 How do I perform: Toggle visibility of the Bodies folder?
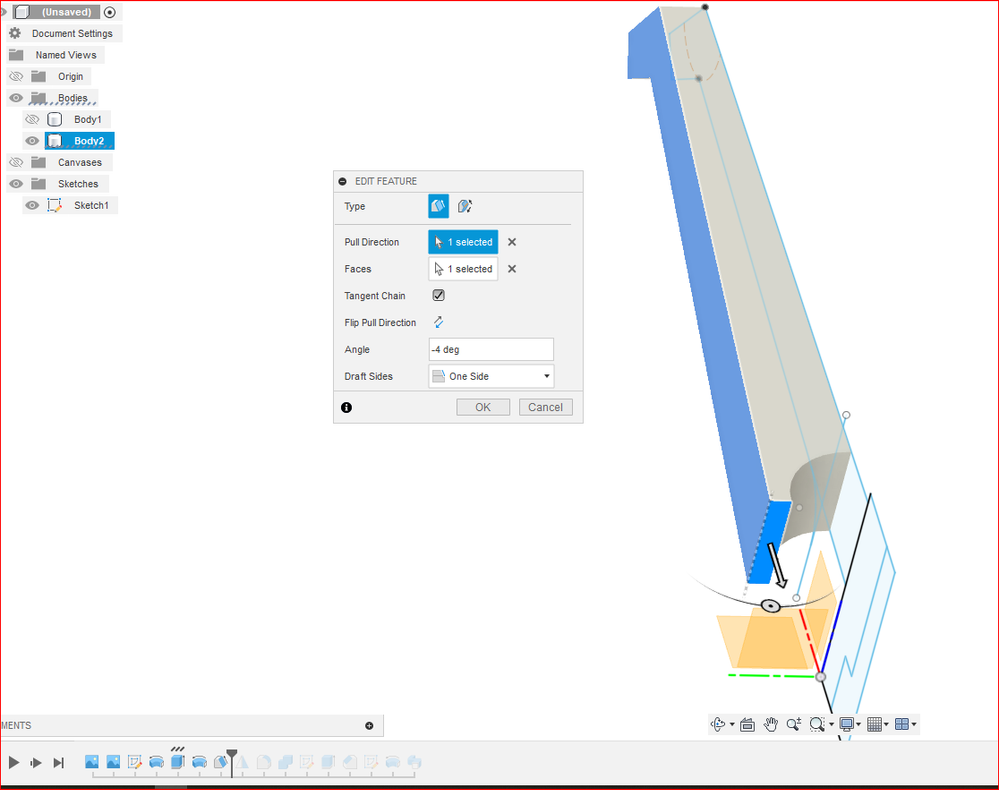pos(16,98)
